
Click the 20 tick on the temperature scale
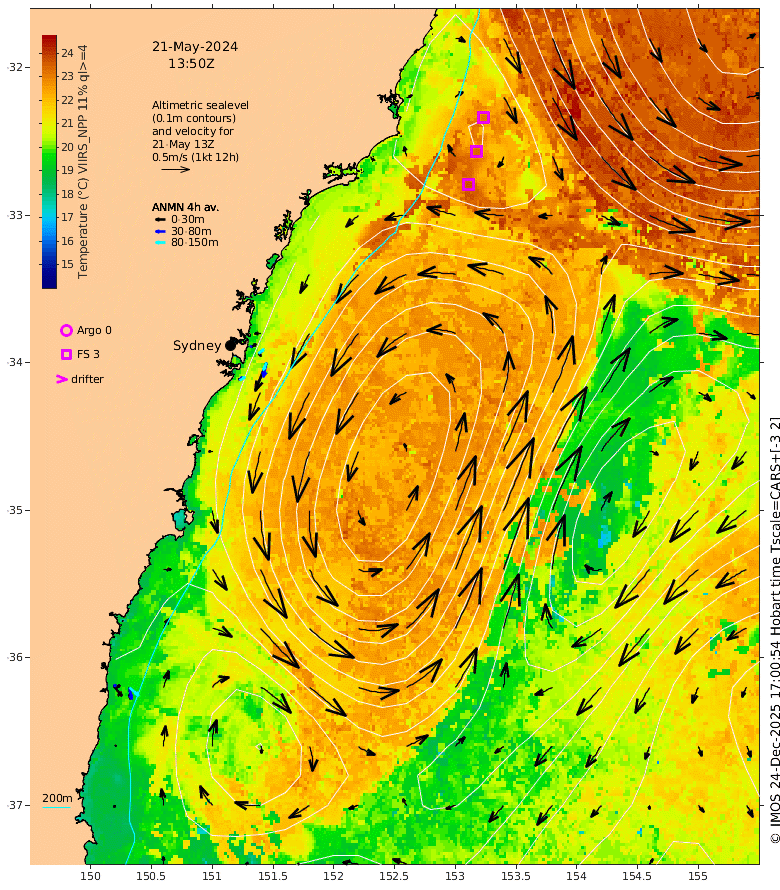point(68,147)
